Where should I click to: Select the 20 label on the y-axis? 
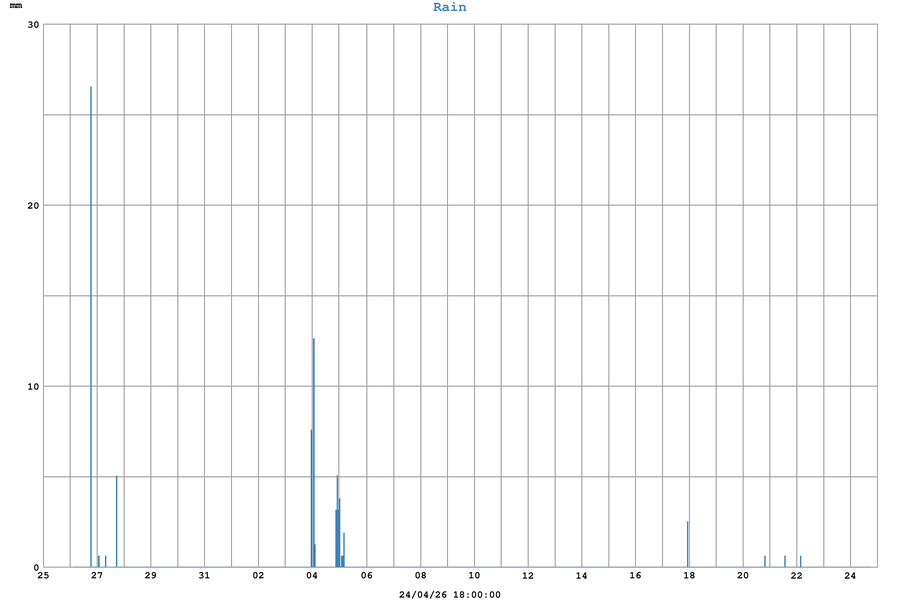[x=33, y=206]
